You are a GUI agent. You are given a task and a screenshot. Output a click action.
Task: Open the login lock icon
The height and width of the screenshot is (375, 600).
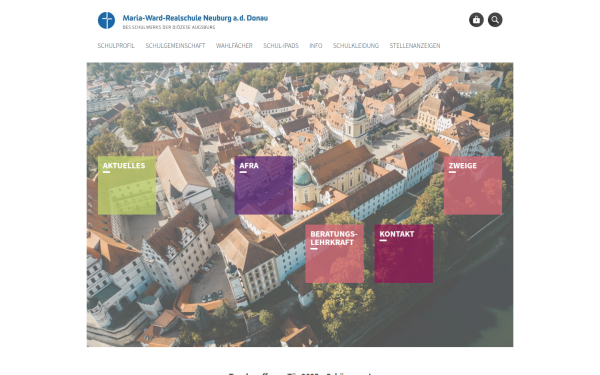(x=476, y=20)
